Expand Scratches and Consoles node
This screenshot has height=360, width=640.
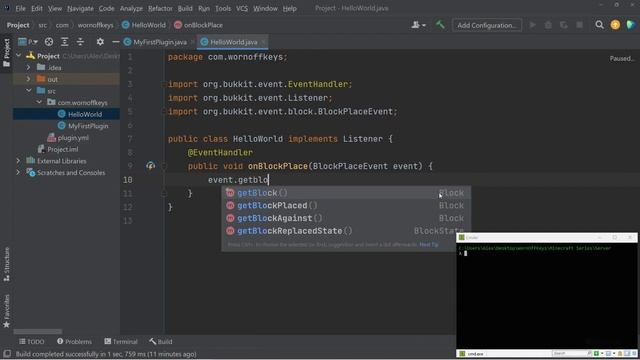coord(18,172)
